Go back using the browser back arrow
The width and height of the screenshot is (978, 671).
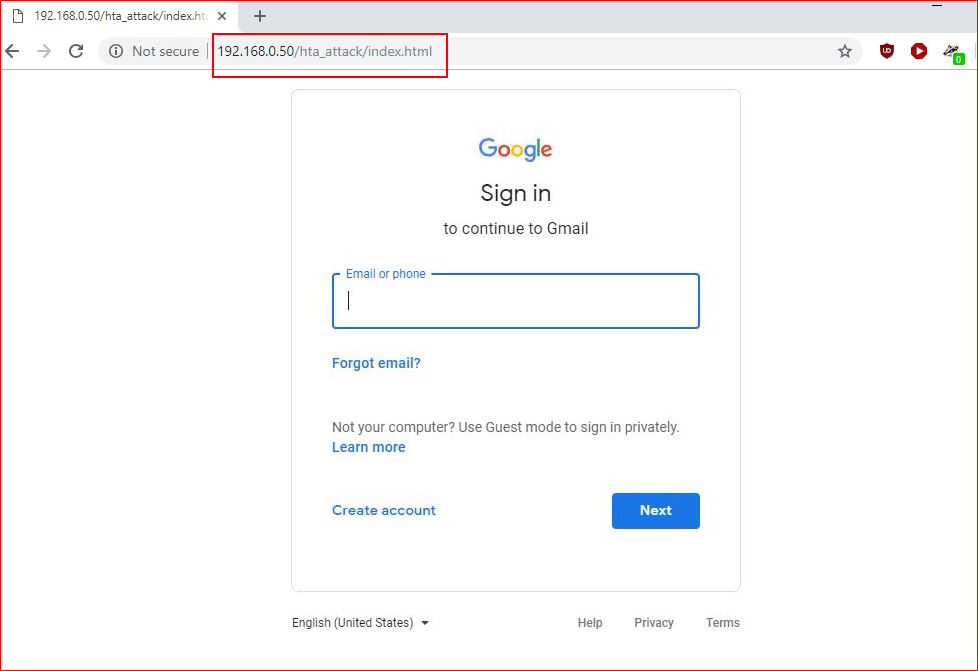pyautogui.click(x=12, y=51)
